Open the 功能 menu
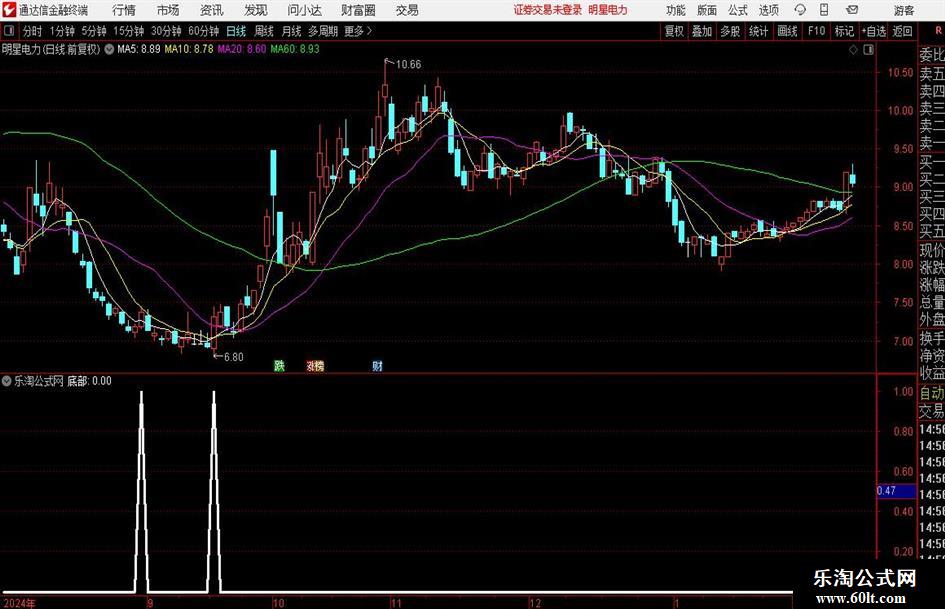945x609 pixels. coord(676,10)
